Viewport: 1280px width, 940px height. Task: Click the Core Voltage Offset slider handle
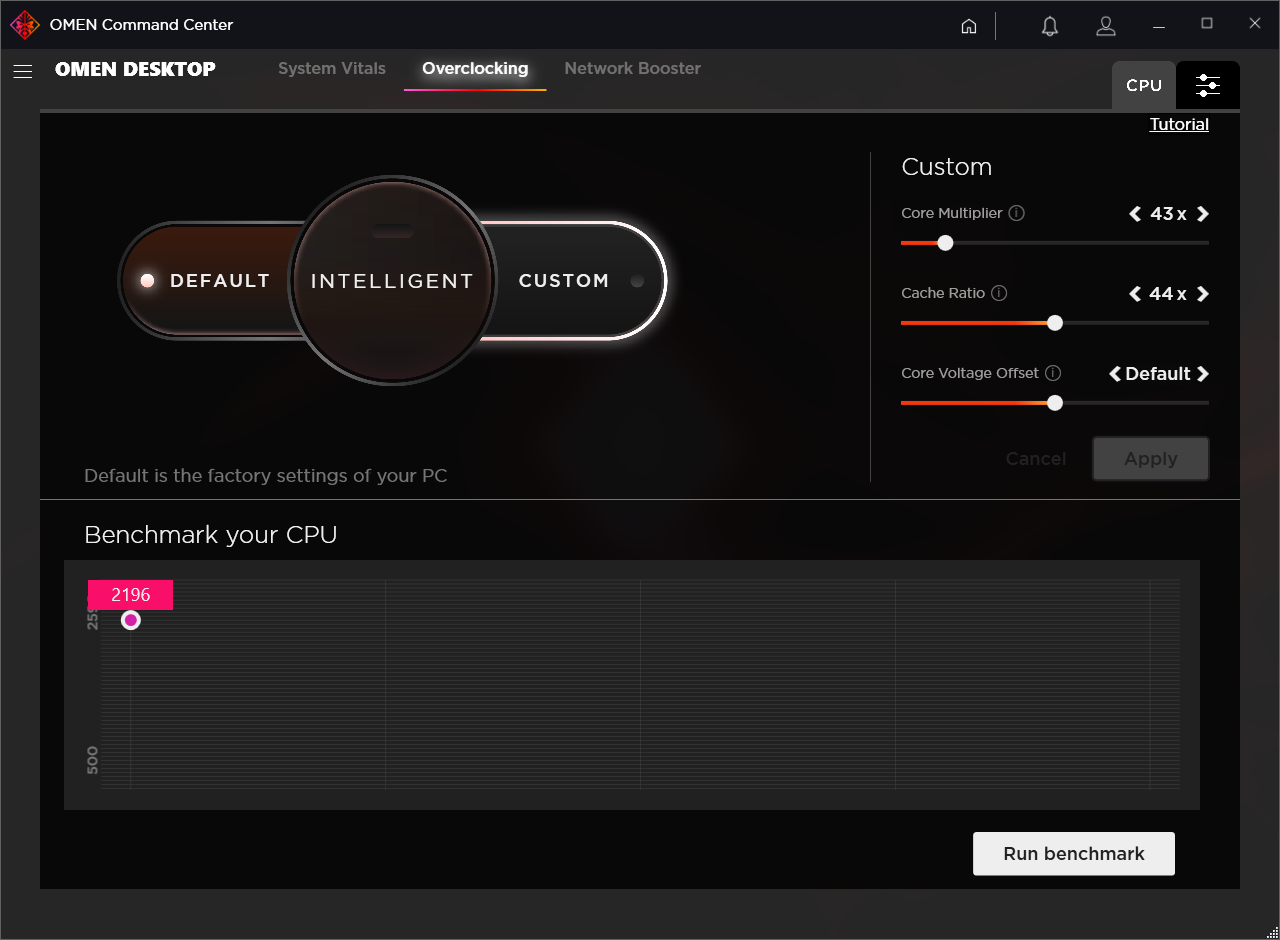[1055, 403]
